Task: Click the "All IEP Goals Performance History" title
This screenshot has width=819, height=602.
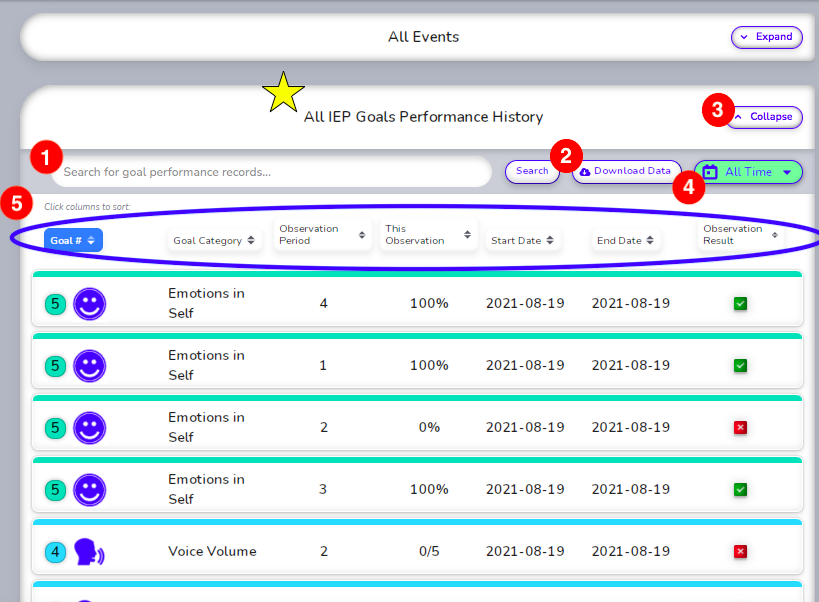Action: tap(424, 117)
